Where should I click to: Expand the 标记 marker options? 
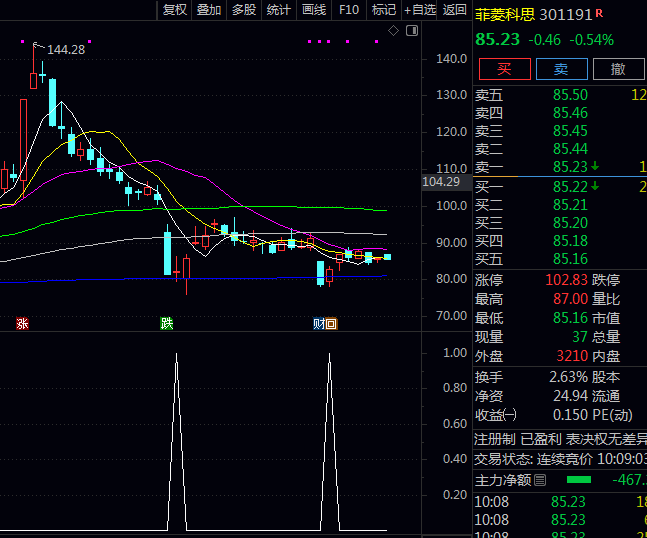[x=383, y=10]
